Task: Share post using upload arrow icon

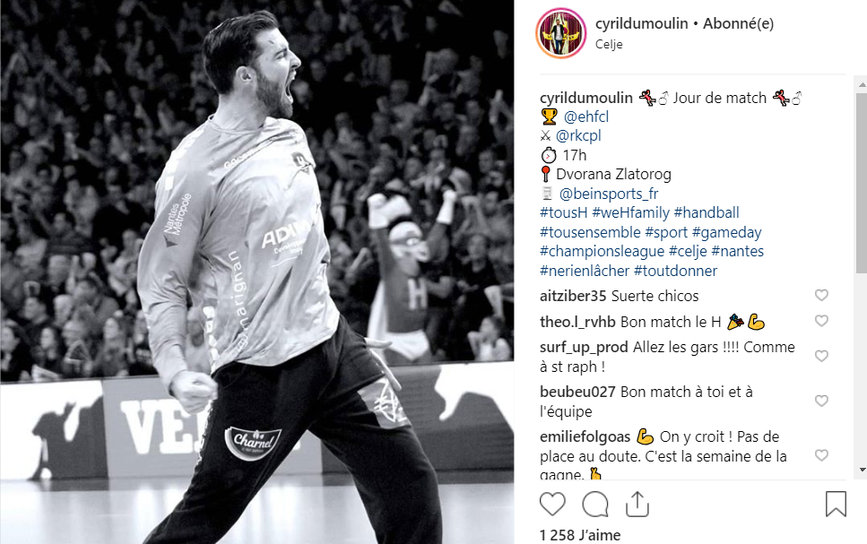Action: (x=637, y=504)
